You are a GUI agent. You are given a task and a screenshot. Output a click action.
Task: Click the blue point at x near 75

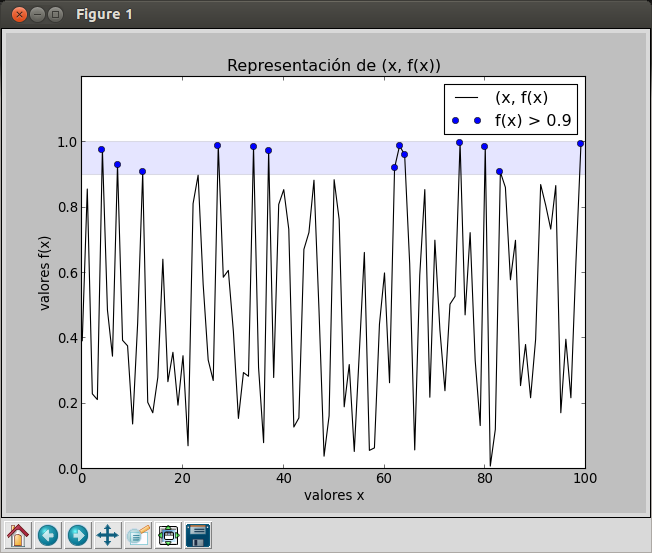click(459, 143)
